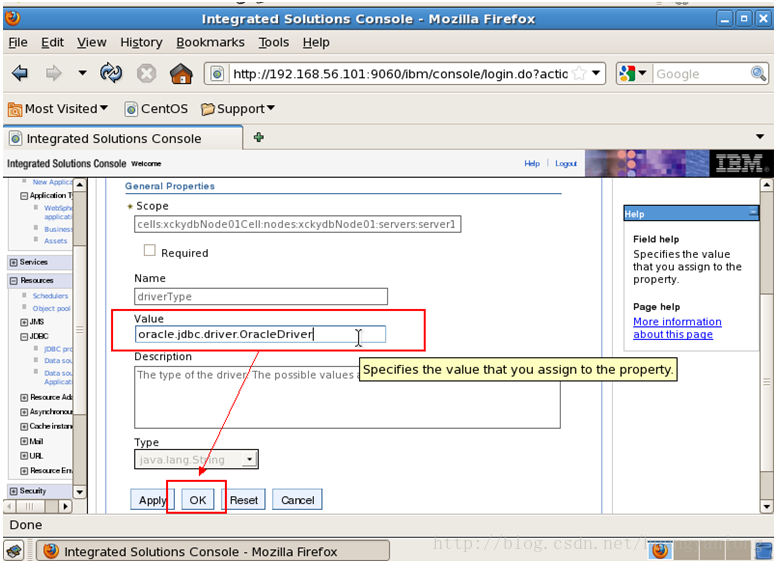Expand the URL tree node
This screenshot has height=563, width=774.
pos(24,456)
